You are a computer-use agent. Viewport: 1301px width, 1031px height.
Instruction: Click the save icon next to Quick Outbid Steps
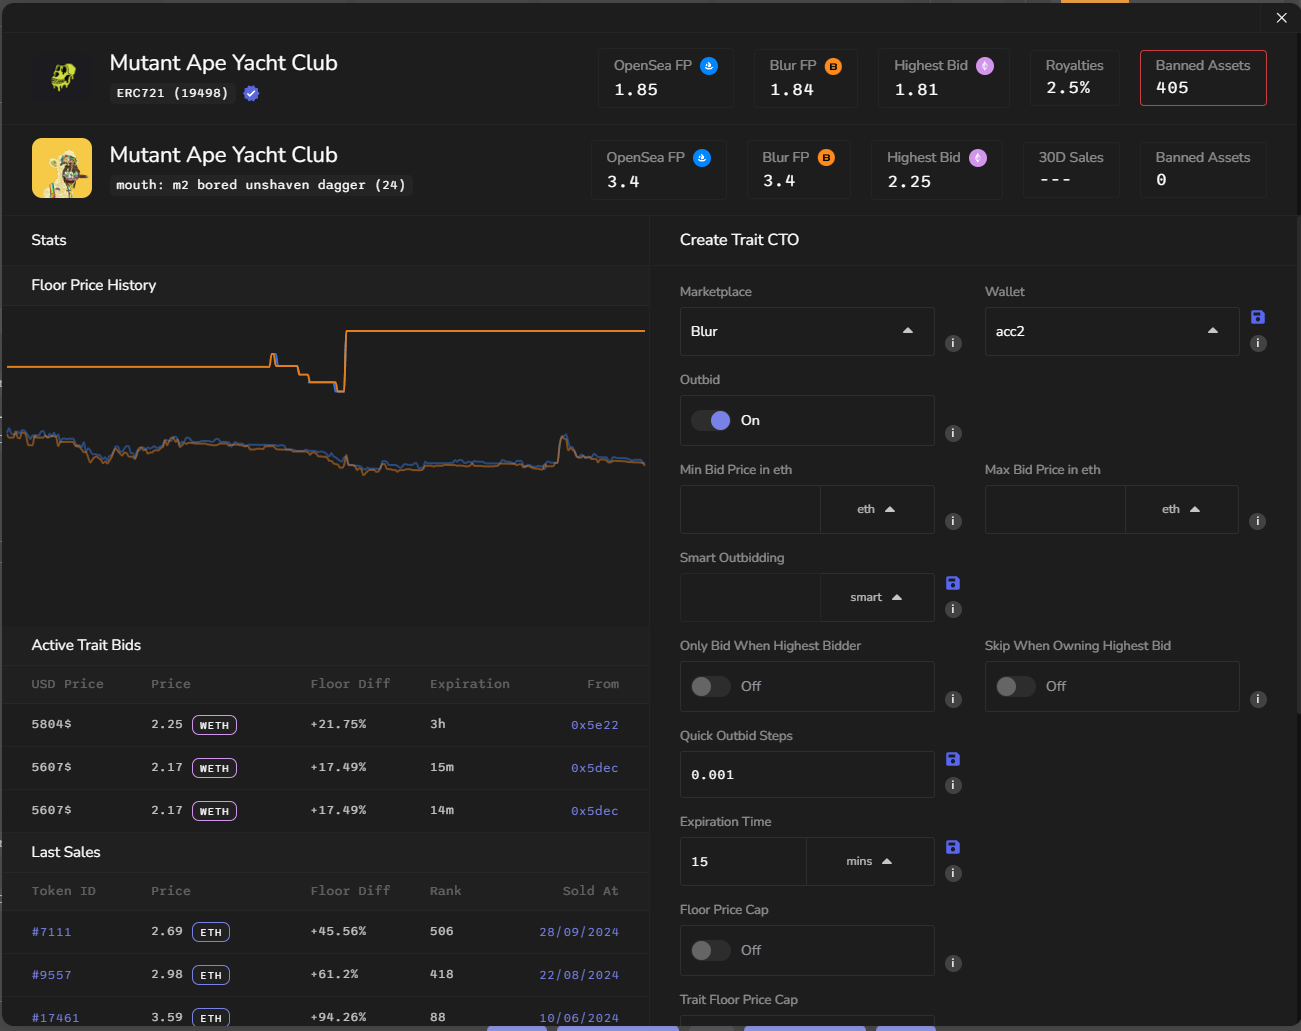pyautogui.click(x=953, y=759)
